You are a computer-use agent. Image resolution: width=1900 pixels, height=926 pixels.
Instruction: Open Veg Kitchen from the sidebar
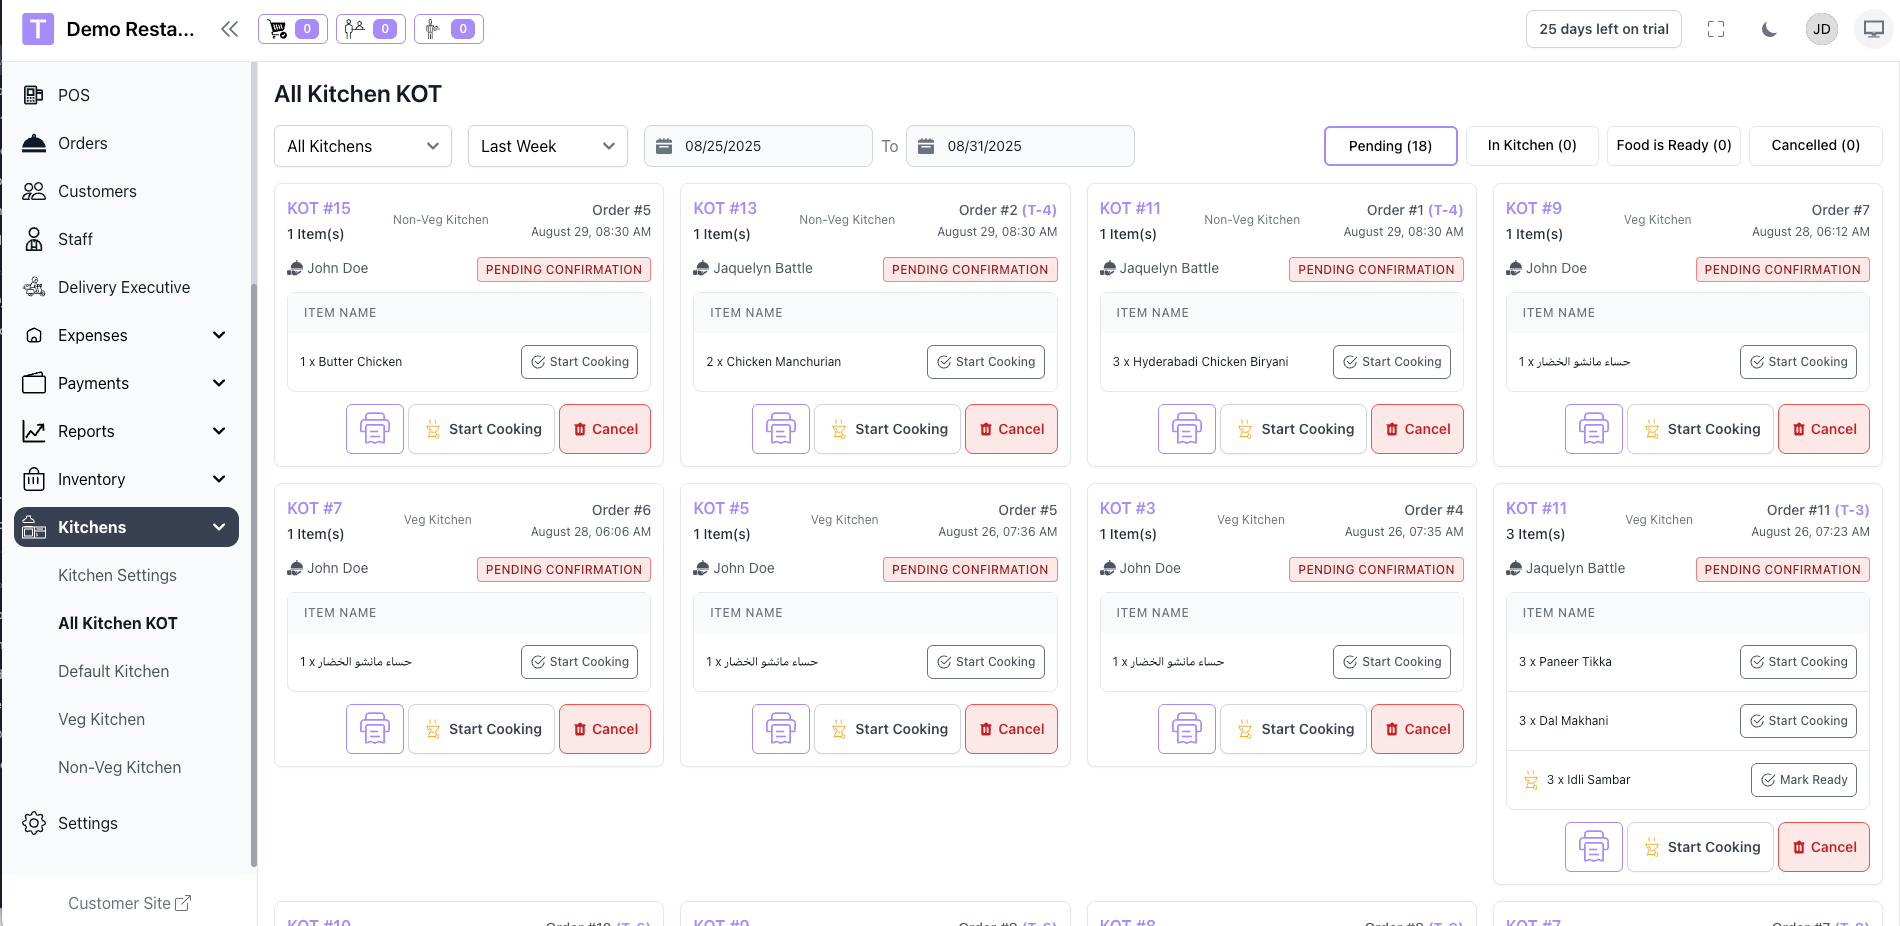[101, 719]
